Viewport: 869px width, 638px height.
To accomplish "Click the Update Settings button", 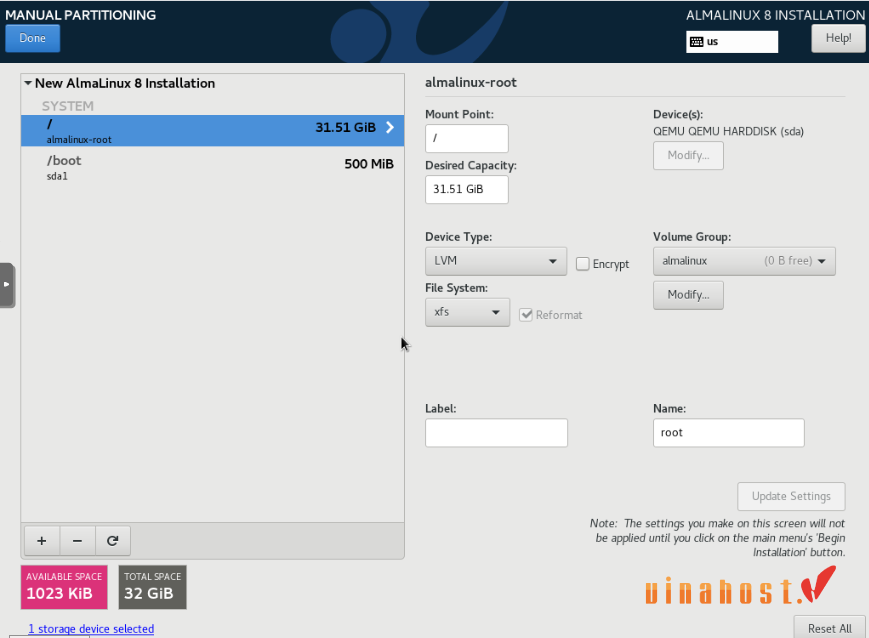I will click(x=791, y=496).
